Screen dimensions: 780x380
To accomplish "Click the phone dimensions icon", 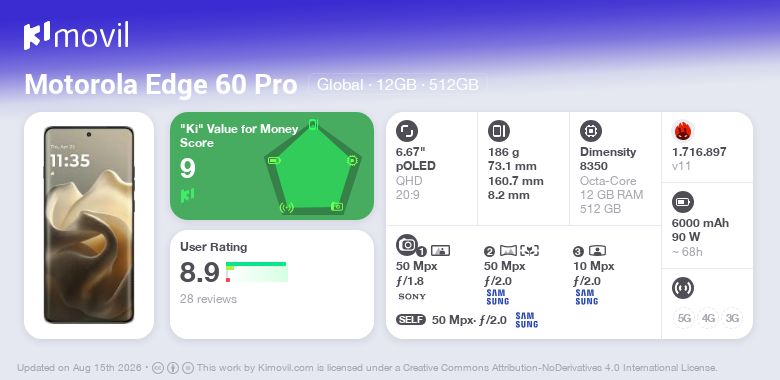I will [x=498, y=131].
